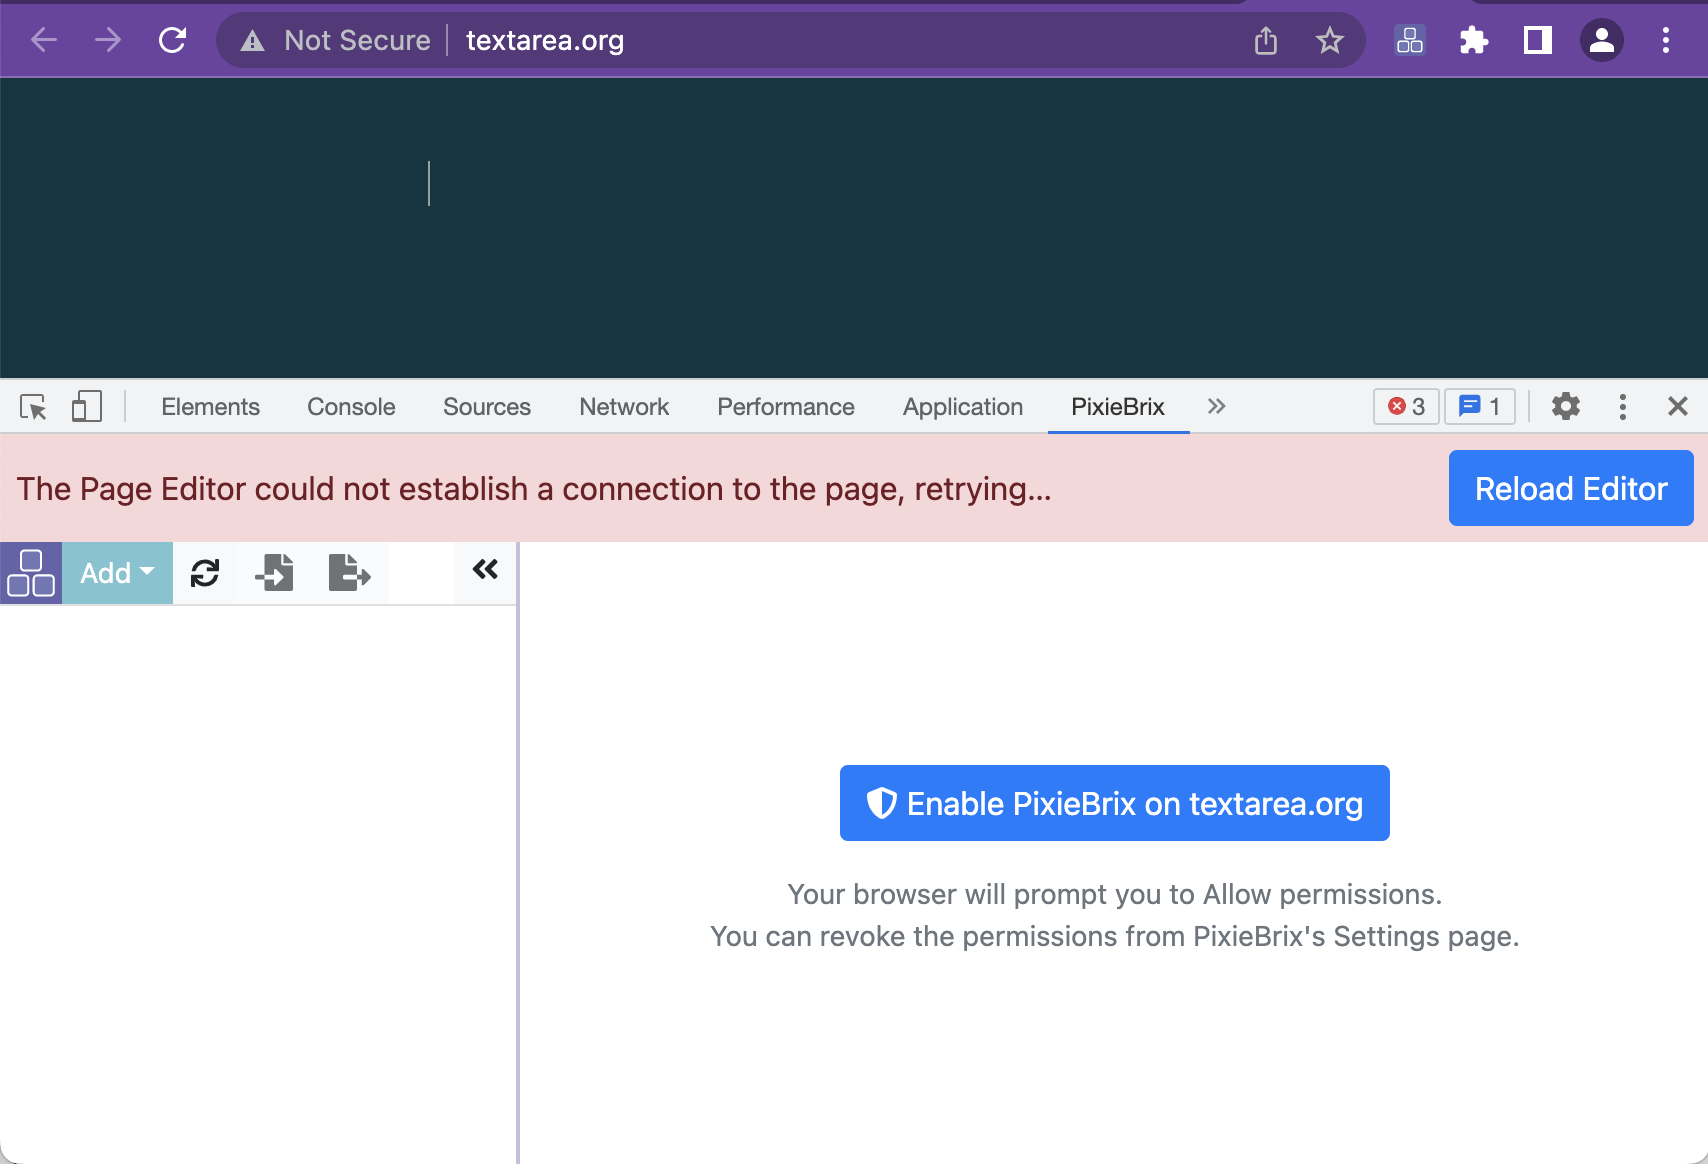Open the PixieBrix logo home icon
Image resolution: width=1708 pixels, height=1164 pixels.
point(31,572)
